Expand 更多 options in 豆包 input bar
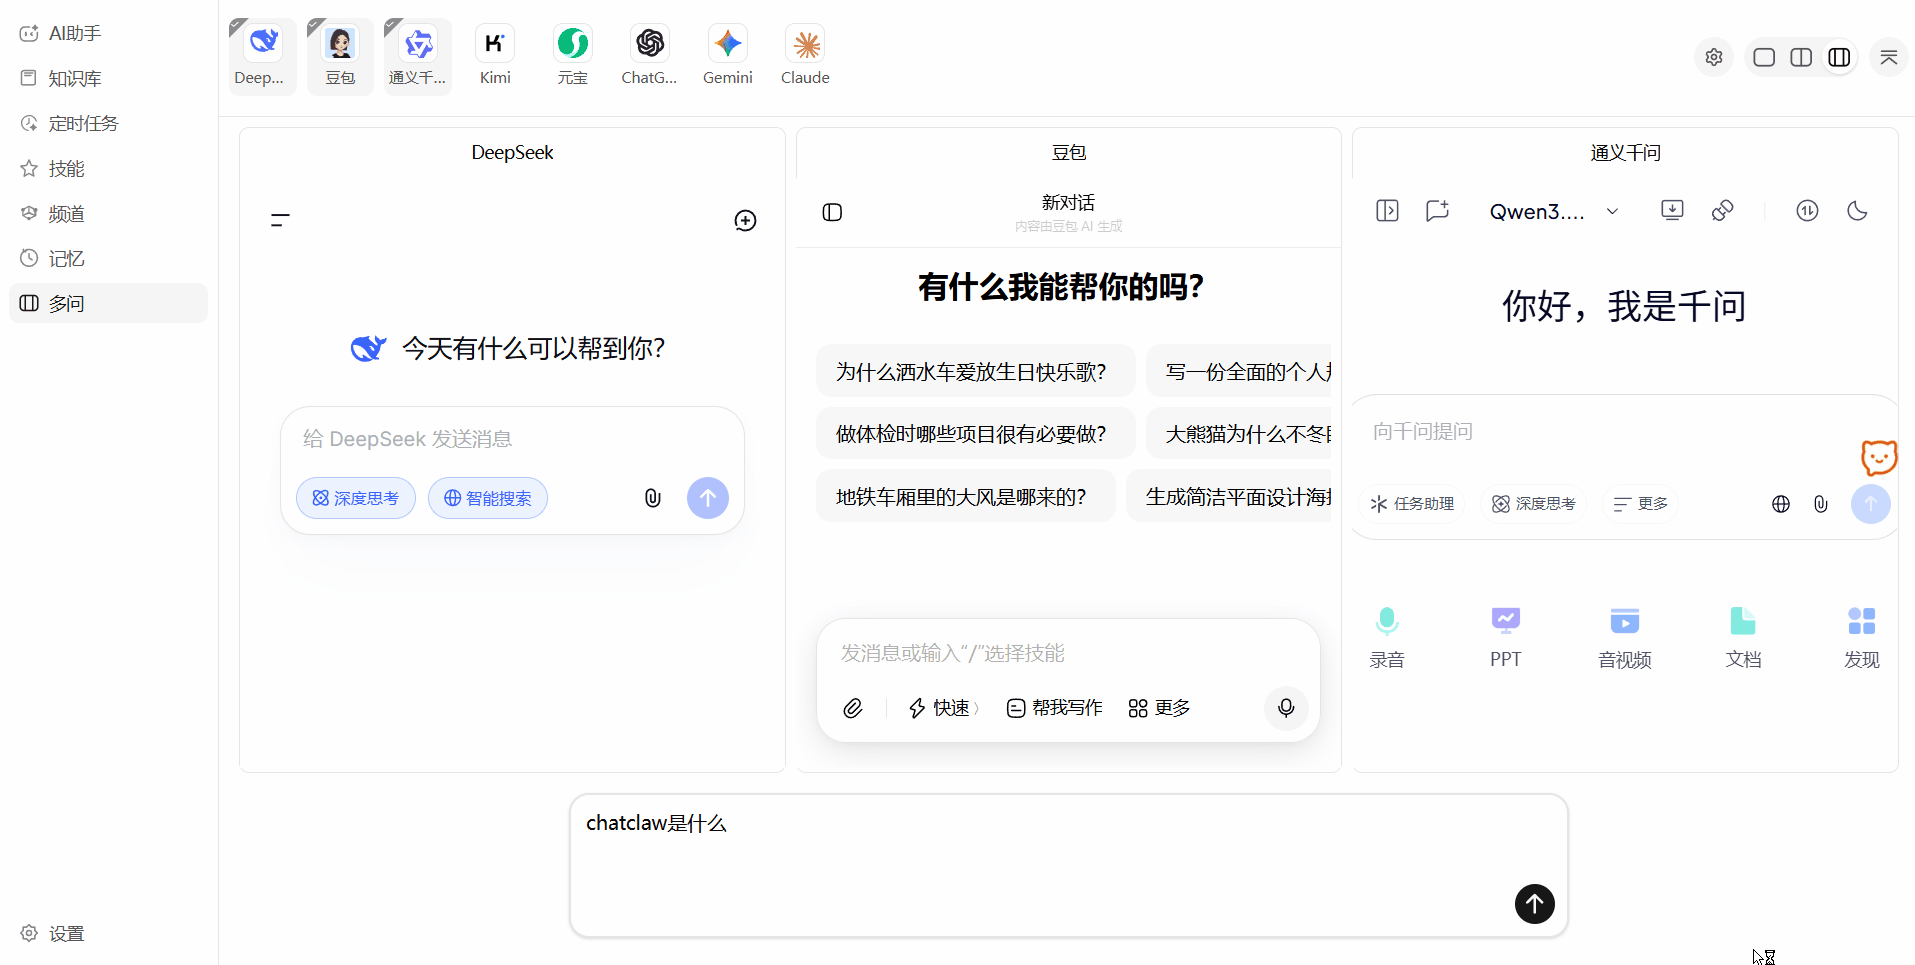The width and height of the screenshot is (1915, 965). pyautogui.click(x=1157, y=707)
